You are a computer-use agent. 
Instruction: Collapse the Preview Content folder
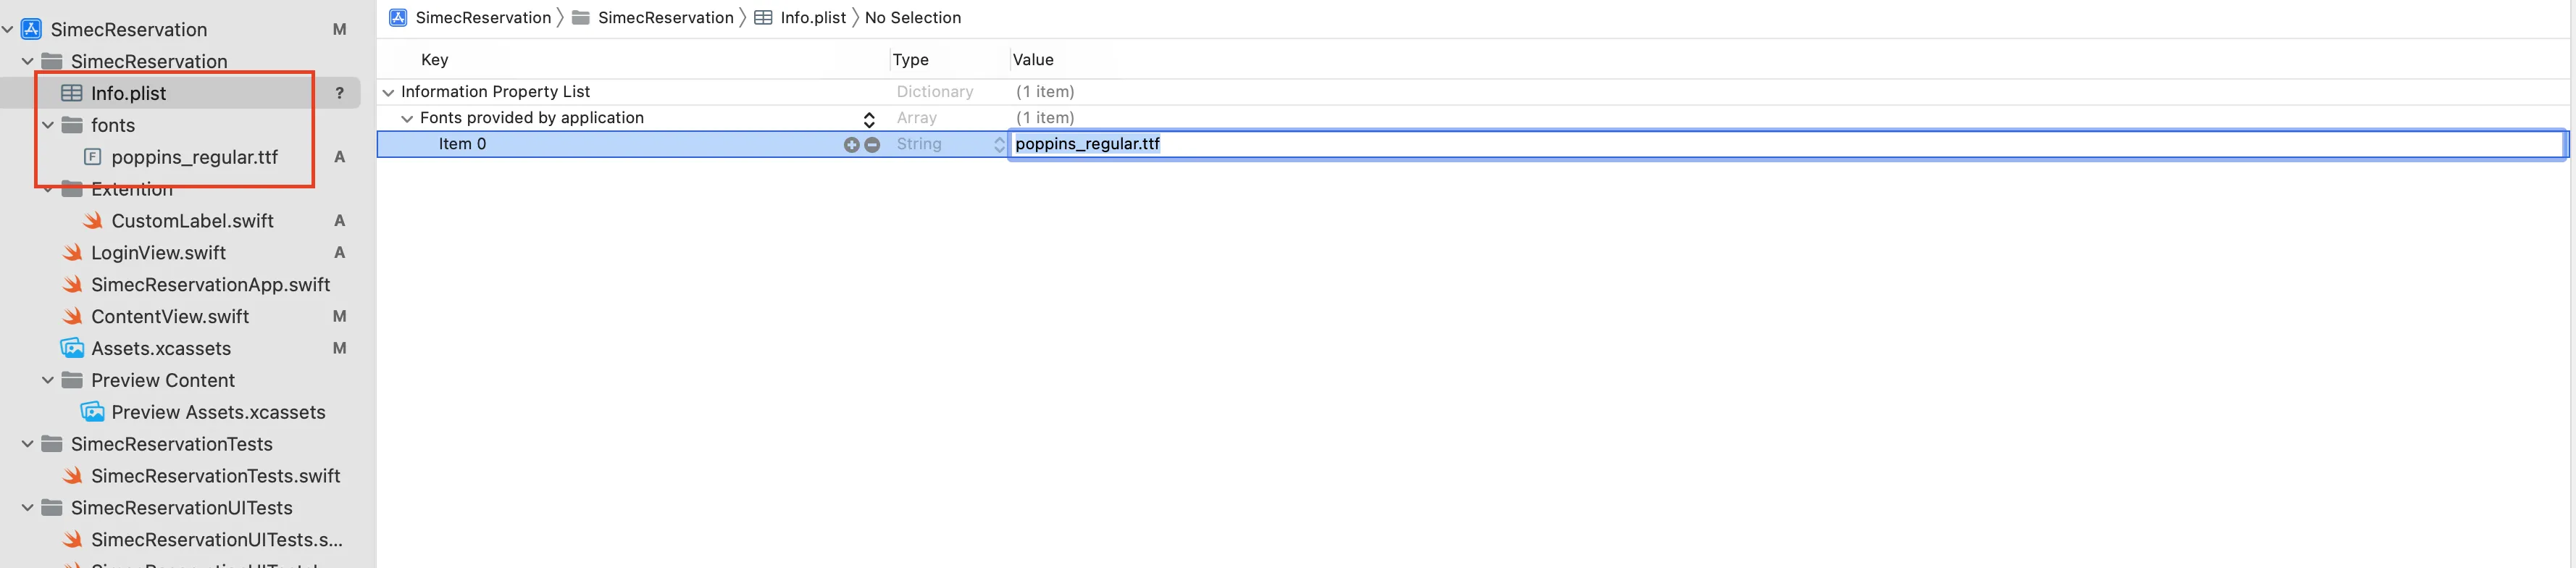coord(48,380)
